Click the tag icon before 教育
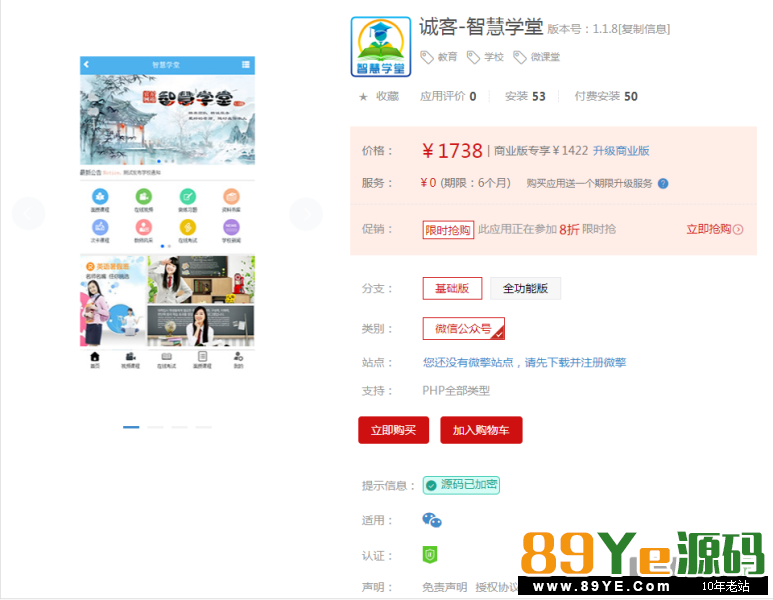Image resolution: width=773 pixels, height=600 pixels. click(426, 57)
